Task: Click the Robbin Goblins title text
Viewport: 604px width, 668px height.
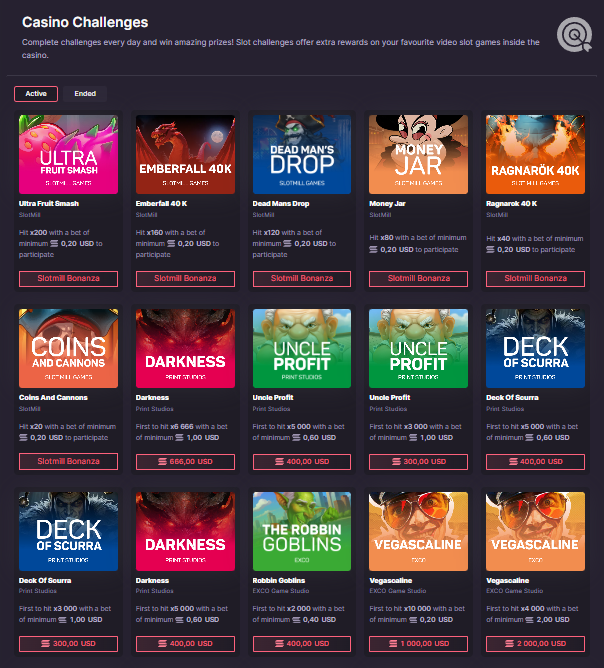Action: coord(279,581)
